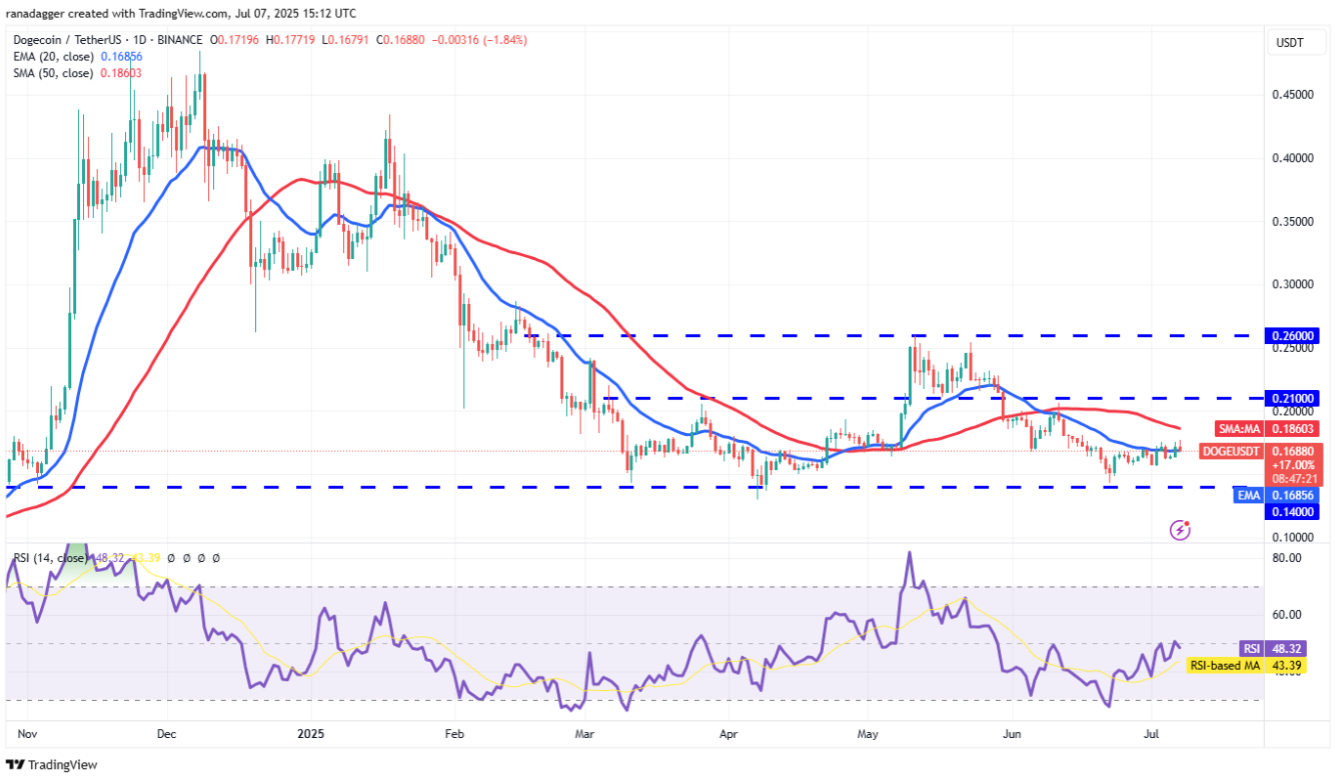The image size is (1335, 778).
Task: Click the May label on the time axis
Action: pos(867,733)
